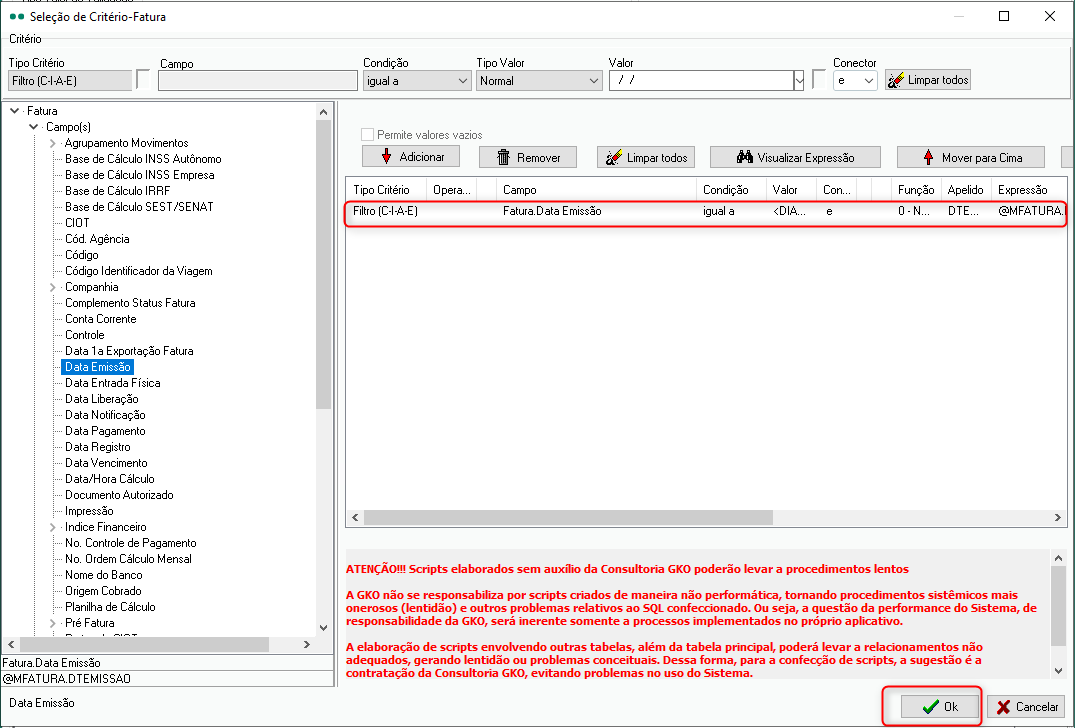Expand the Indice Financeiro tree node
The image size is (1075, 728).
[x=53, y=527]
